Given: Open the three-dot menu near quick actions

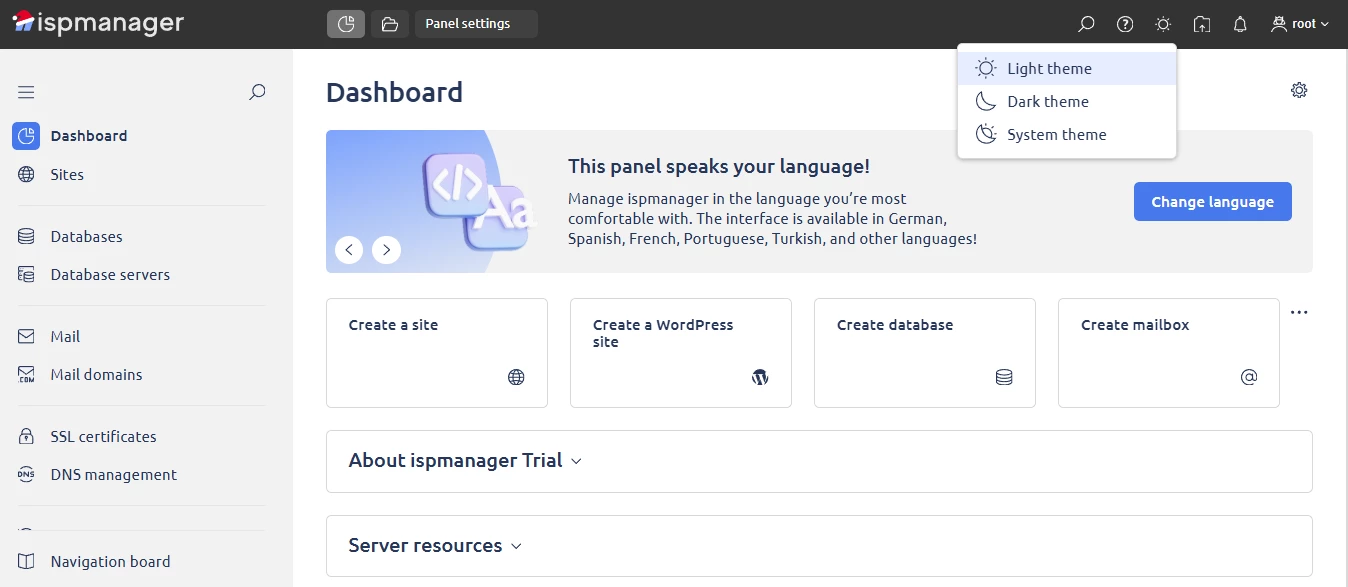Looking at the screenshot, I should pos(1299,311).
